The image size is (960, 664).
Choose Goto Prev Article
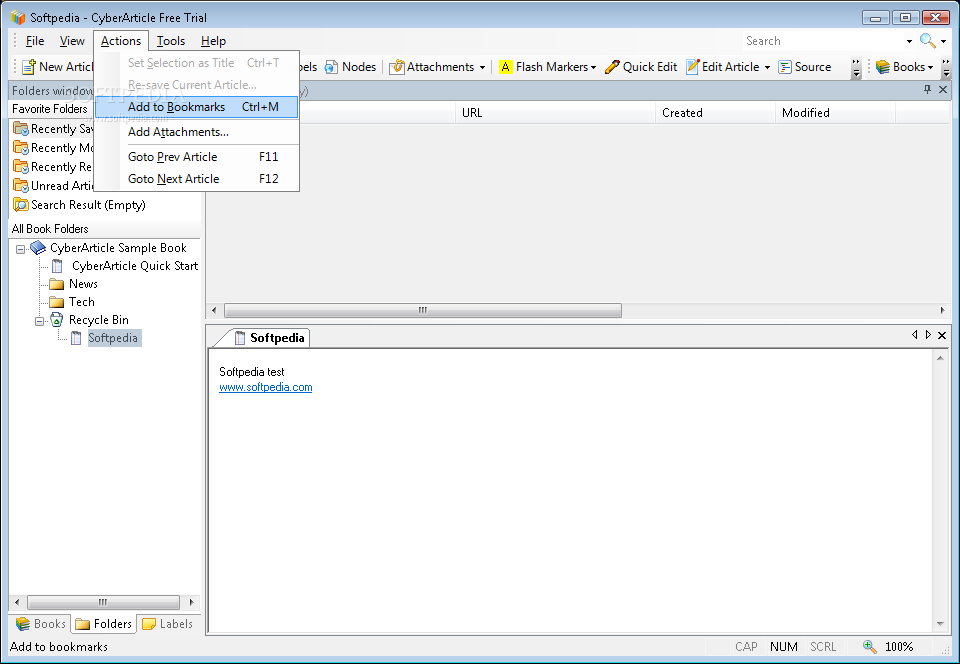pos(197,157)
